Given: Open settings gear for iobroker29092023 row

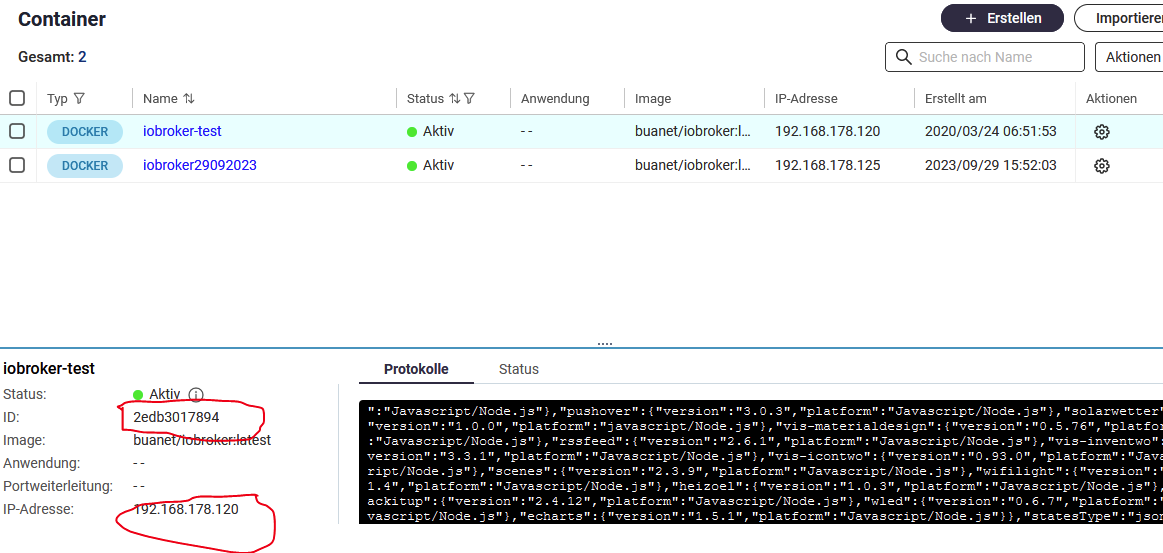Looking at the screenshot, I should coord(1101,165).
